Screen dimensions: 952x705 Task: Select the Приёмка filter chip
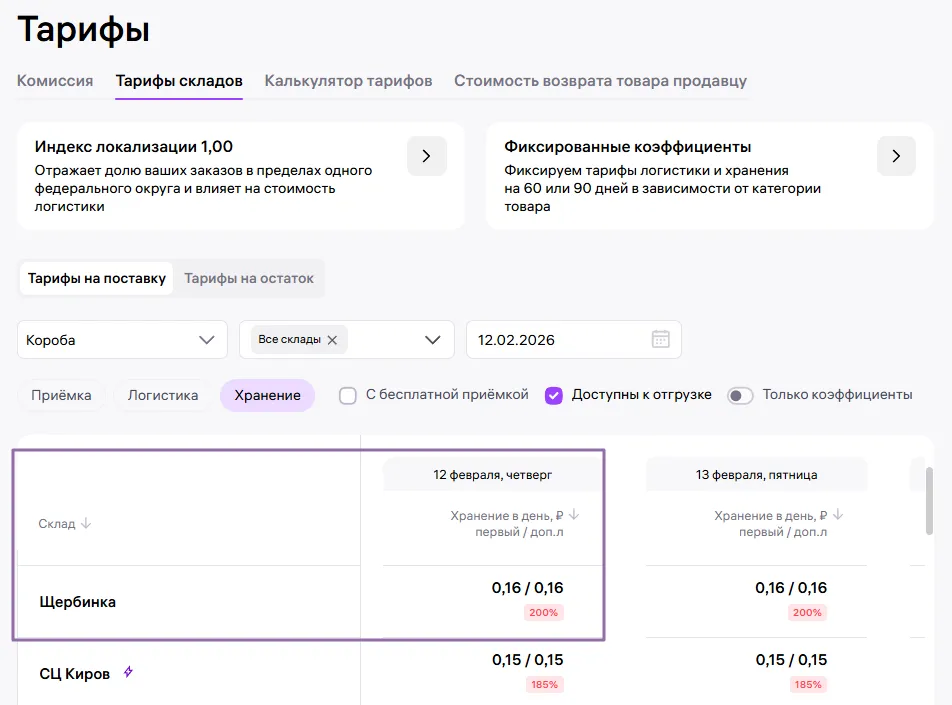coord(61,395)
